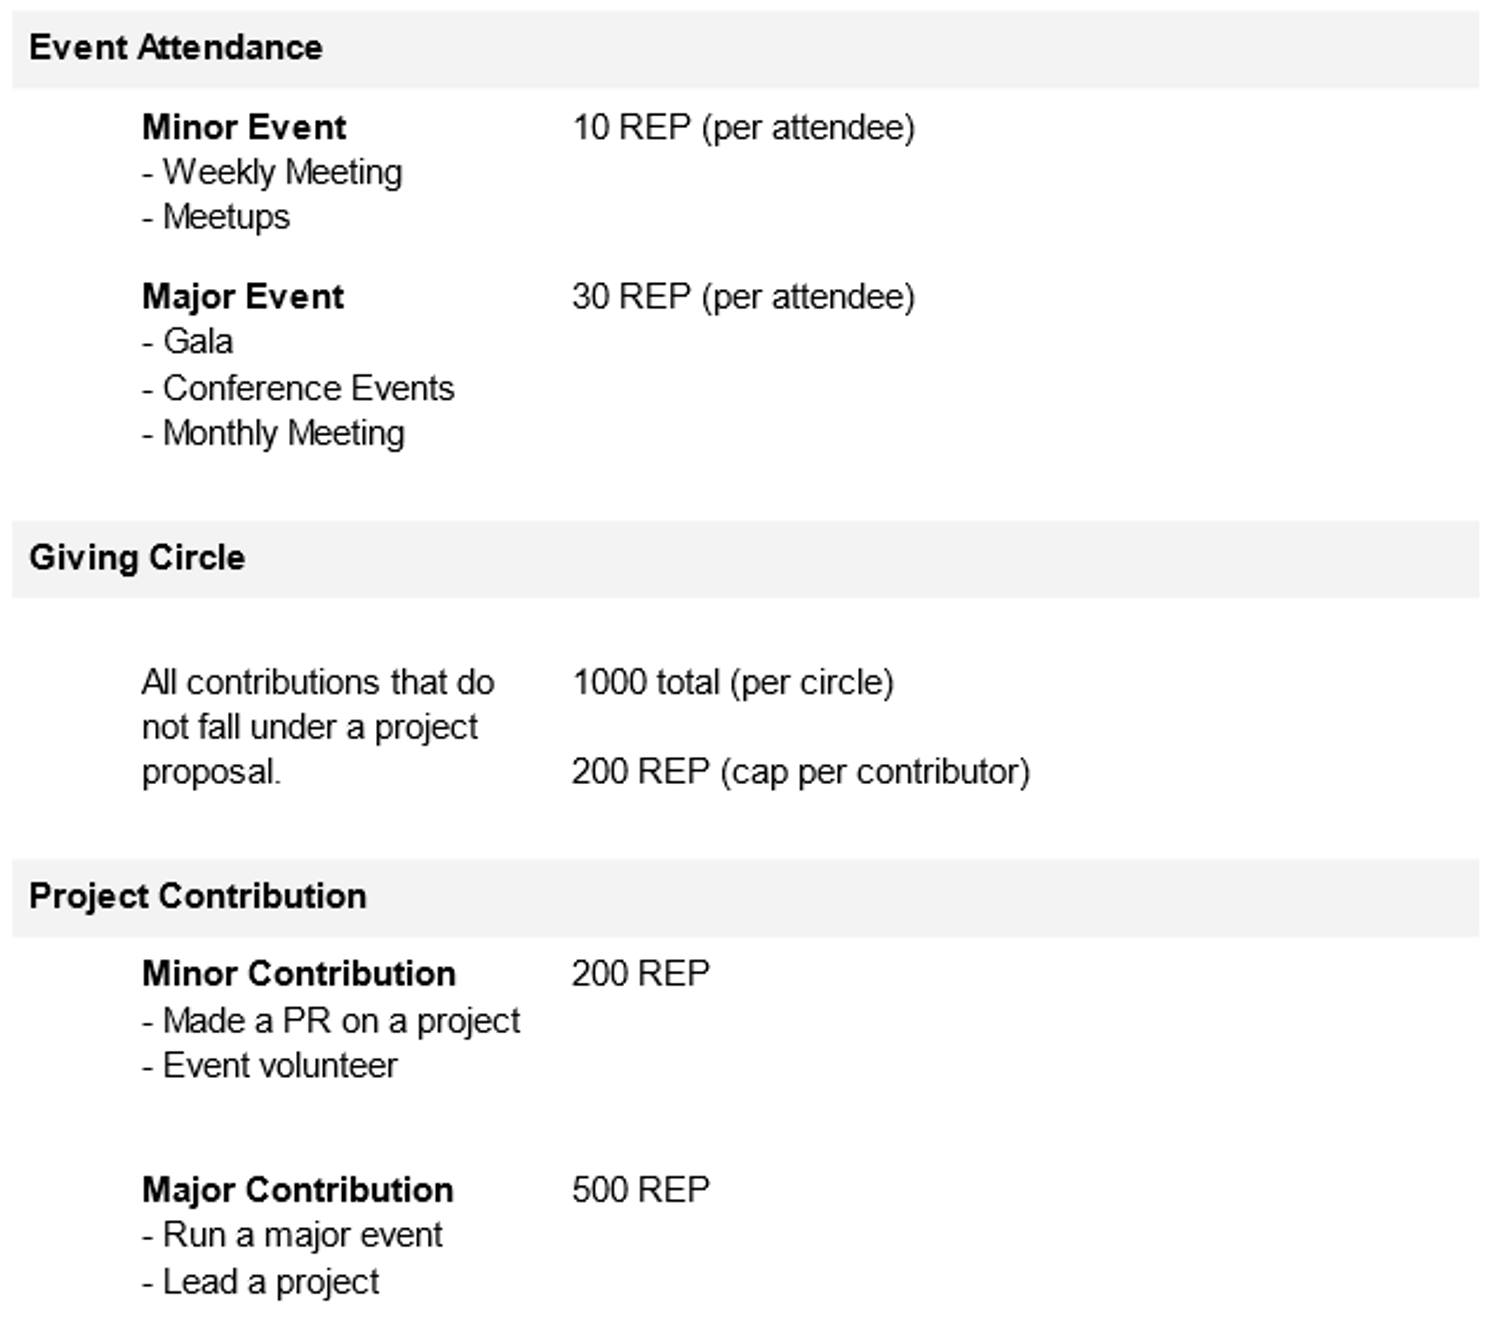Screen dimensions: 1500x1326
Task: Click the 1000 total per circle text
Action: pos(733,682)
